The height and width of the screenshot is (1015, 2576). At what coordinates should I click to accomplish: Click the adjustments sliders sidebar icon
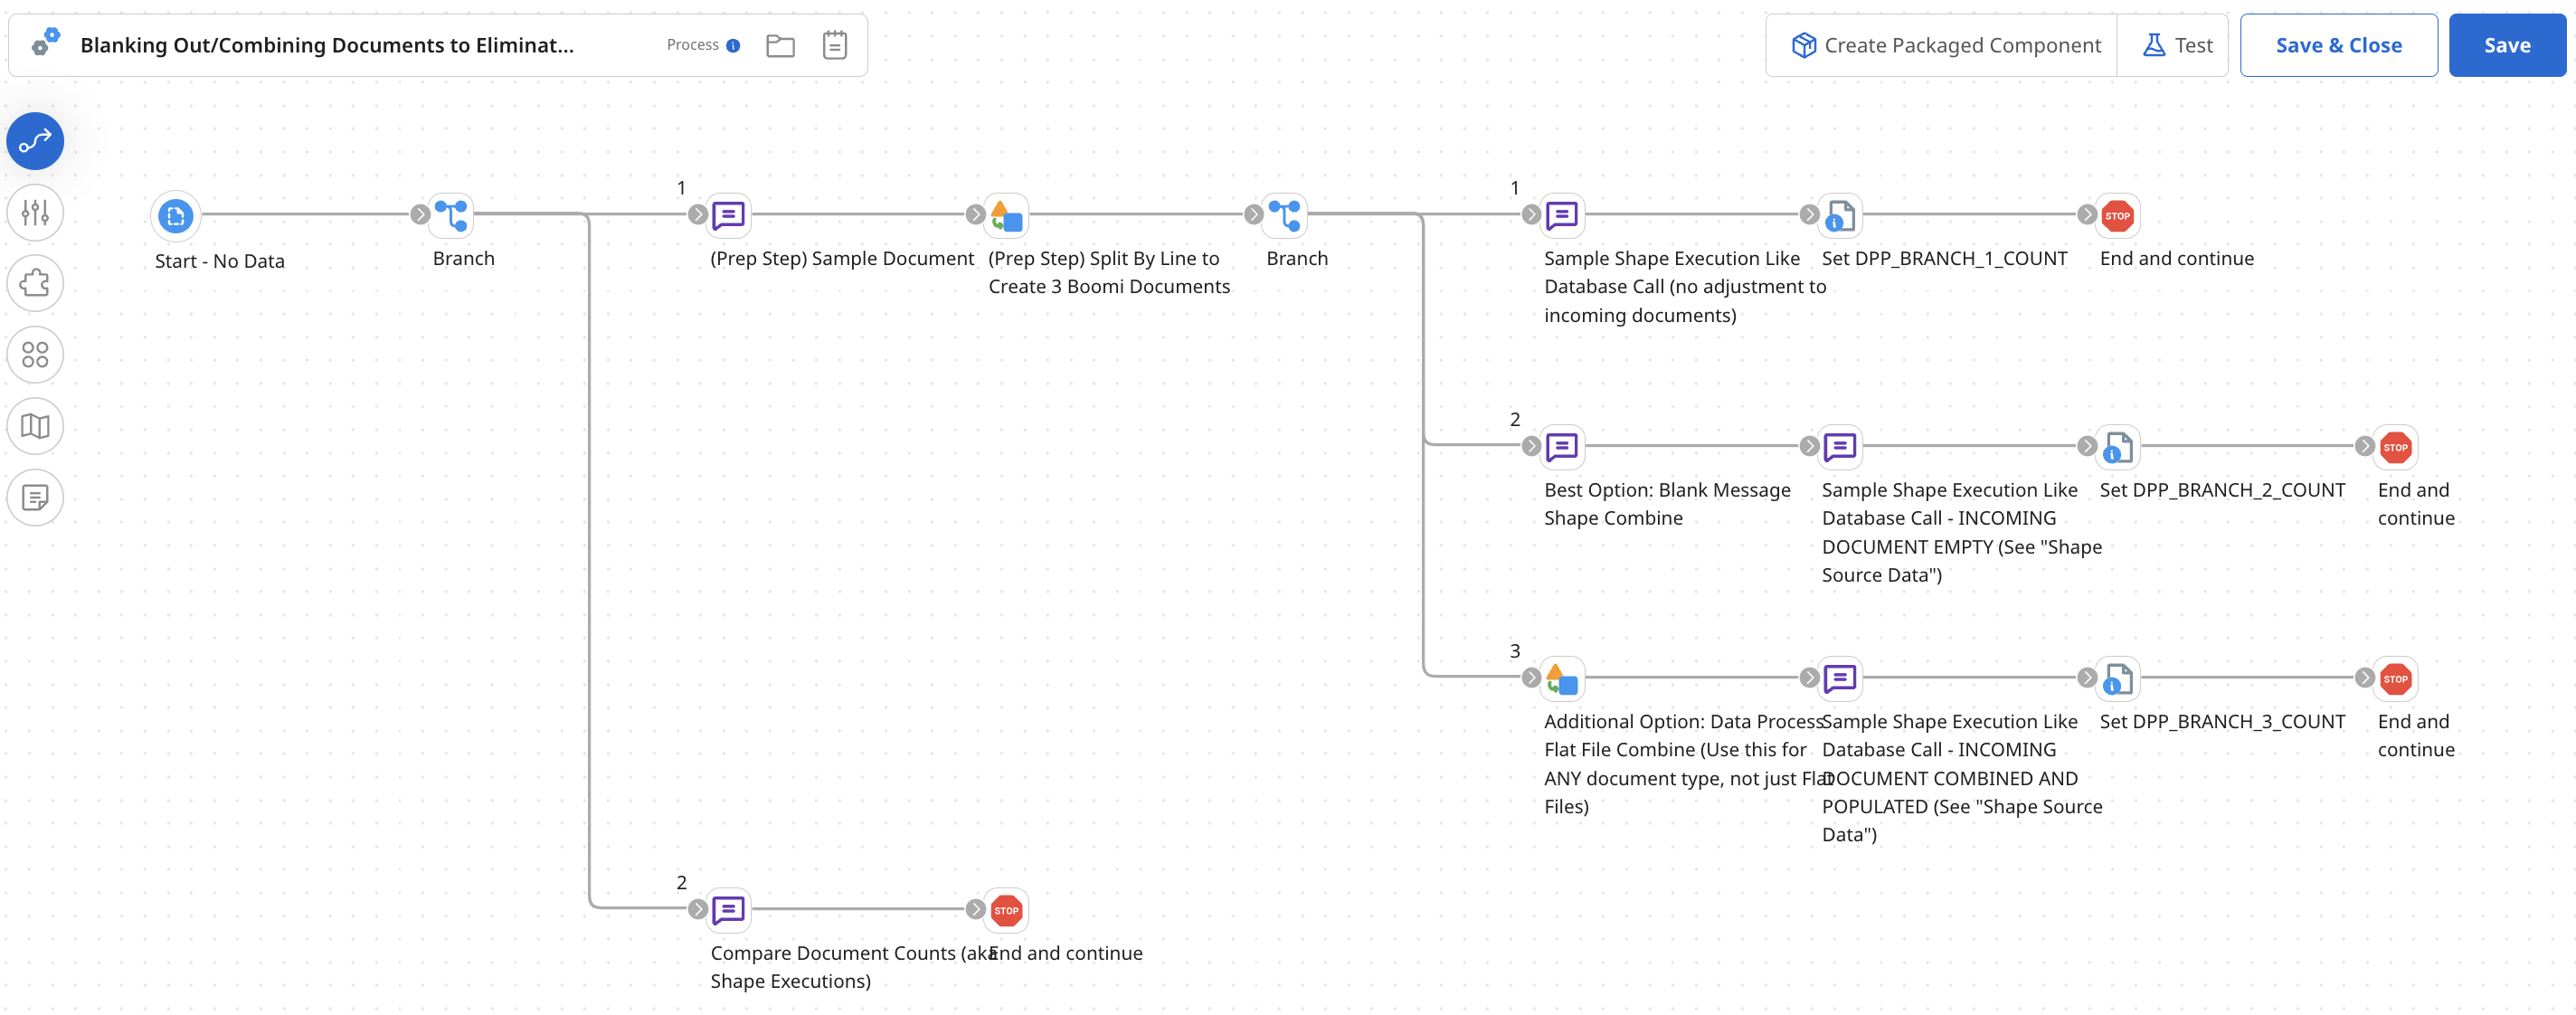click(x=34, y=212)
